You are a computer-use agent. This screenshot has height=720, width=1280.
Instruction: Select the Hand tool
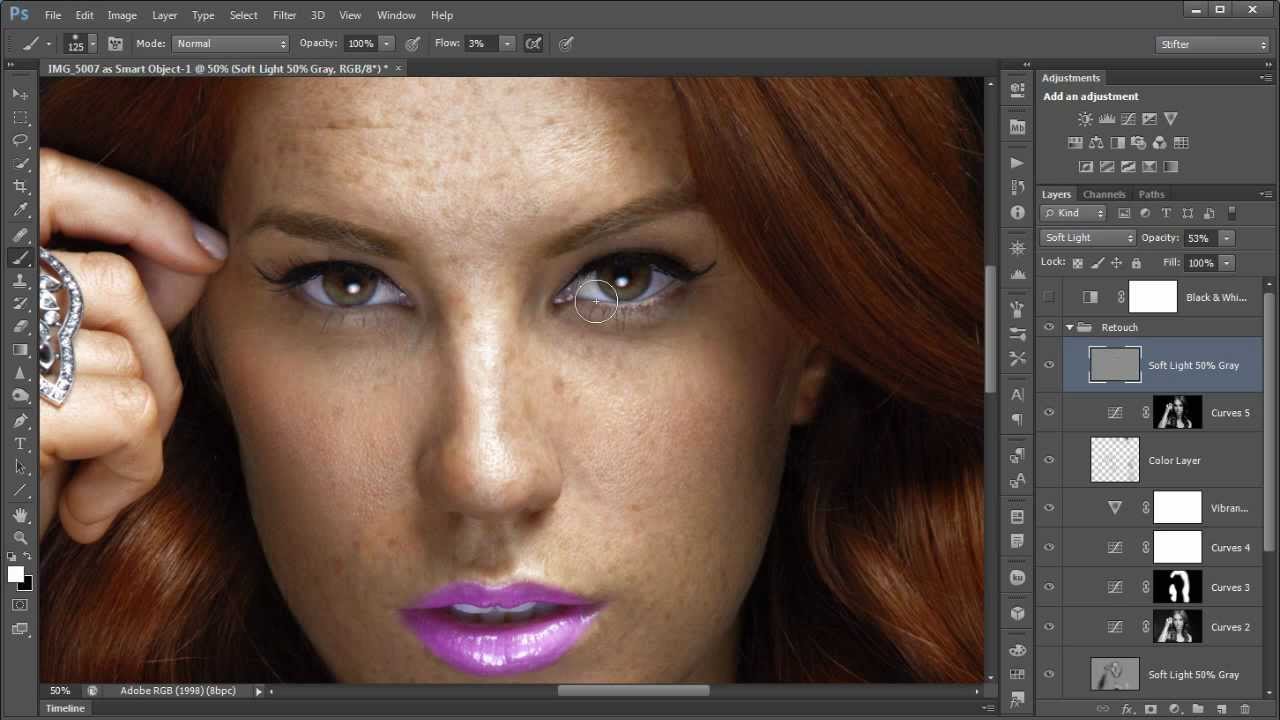click(20, 515)
